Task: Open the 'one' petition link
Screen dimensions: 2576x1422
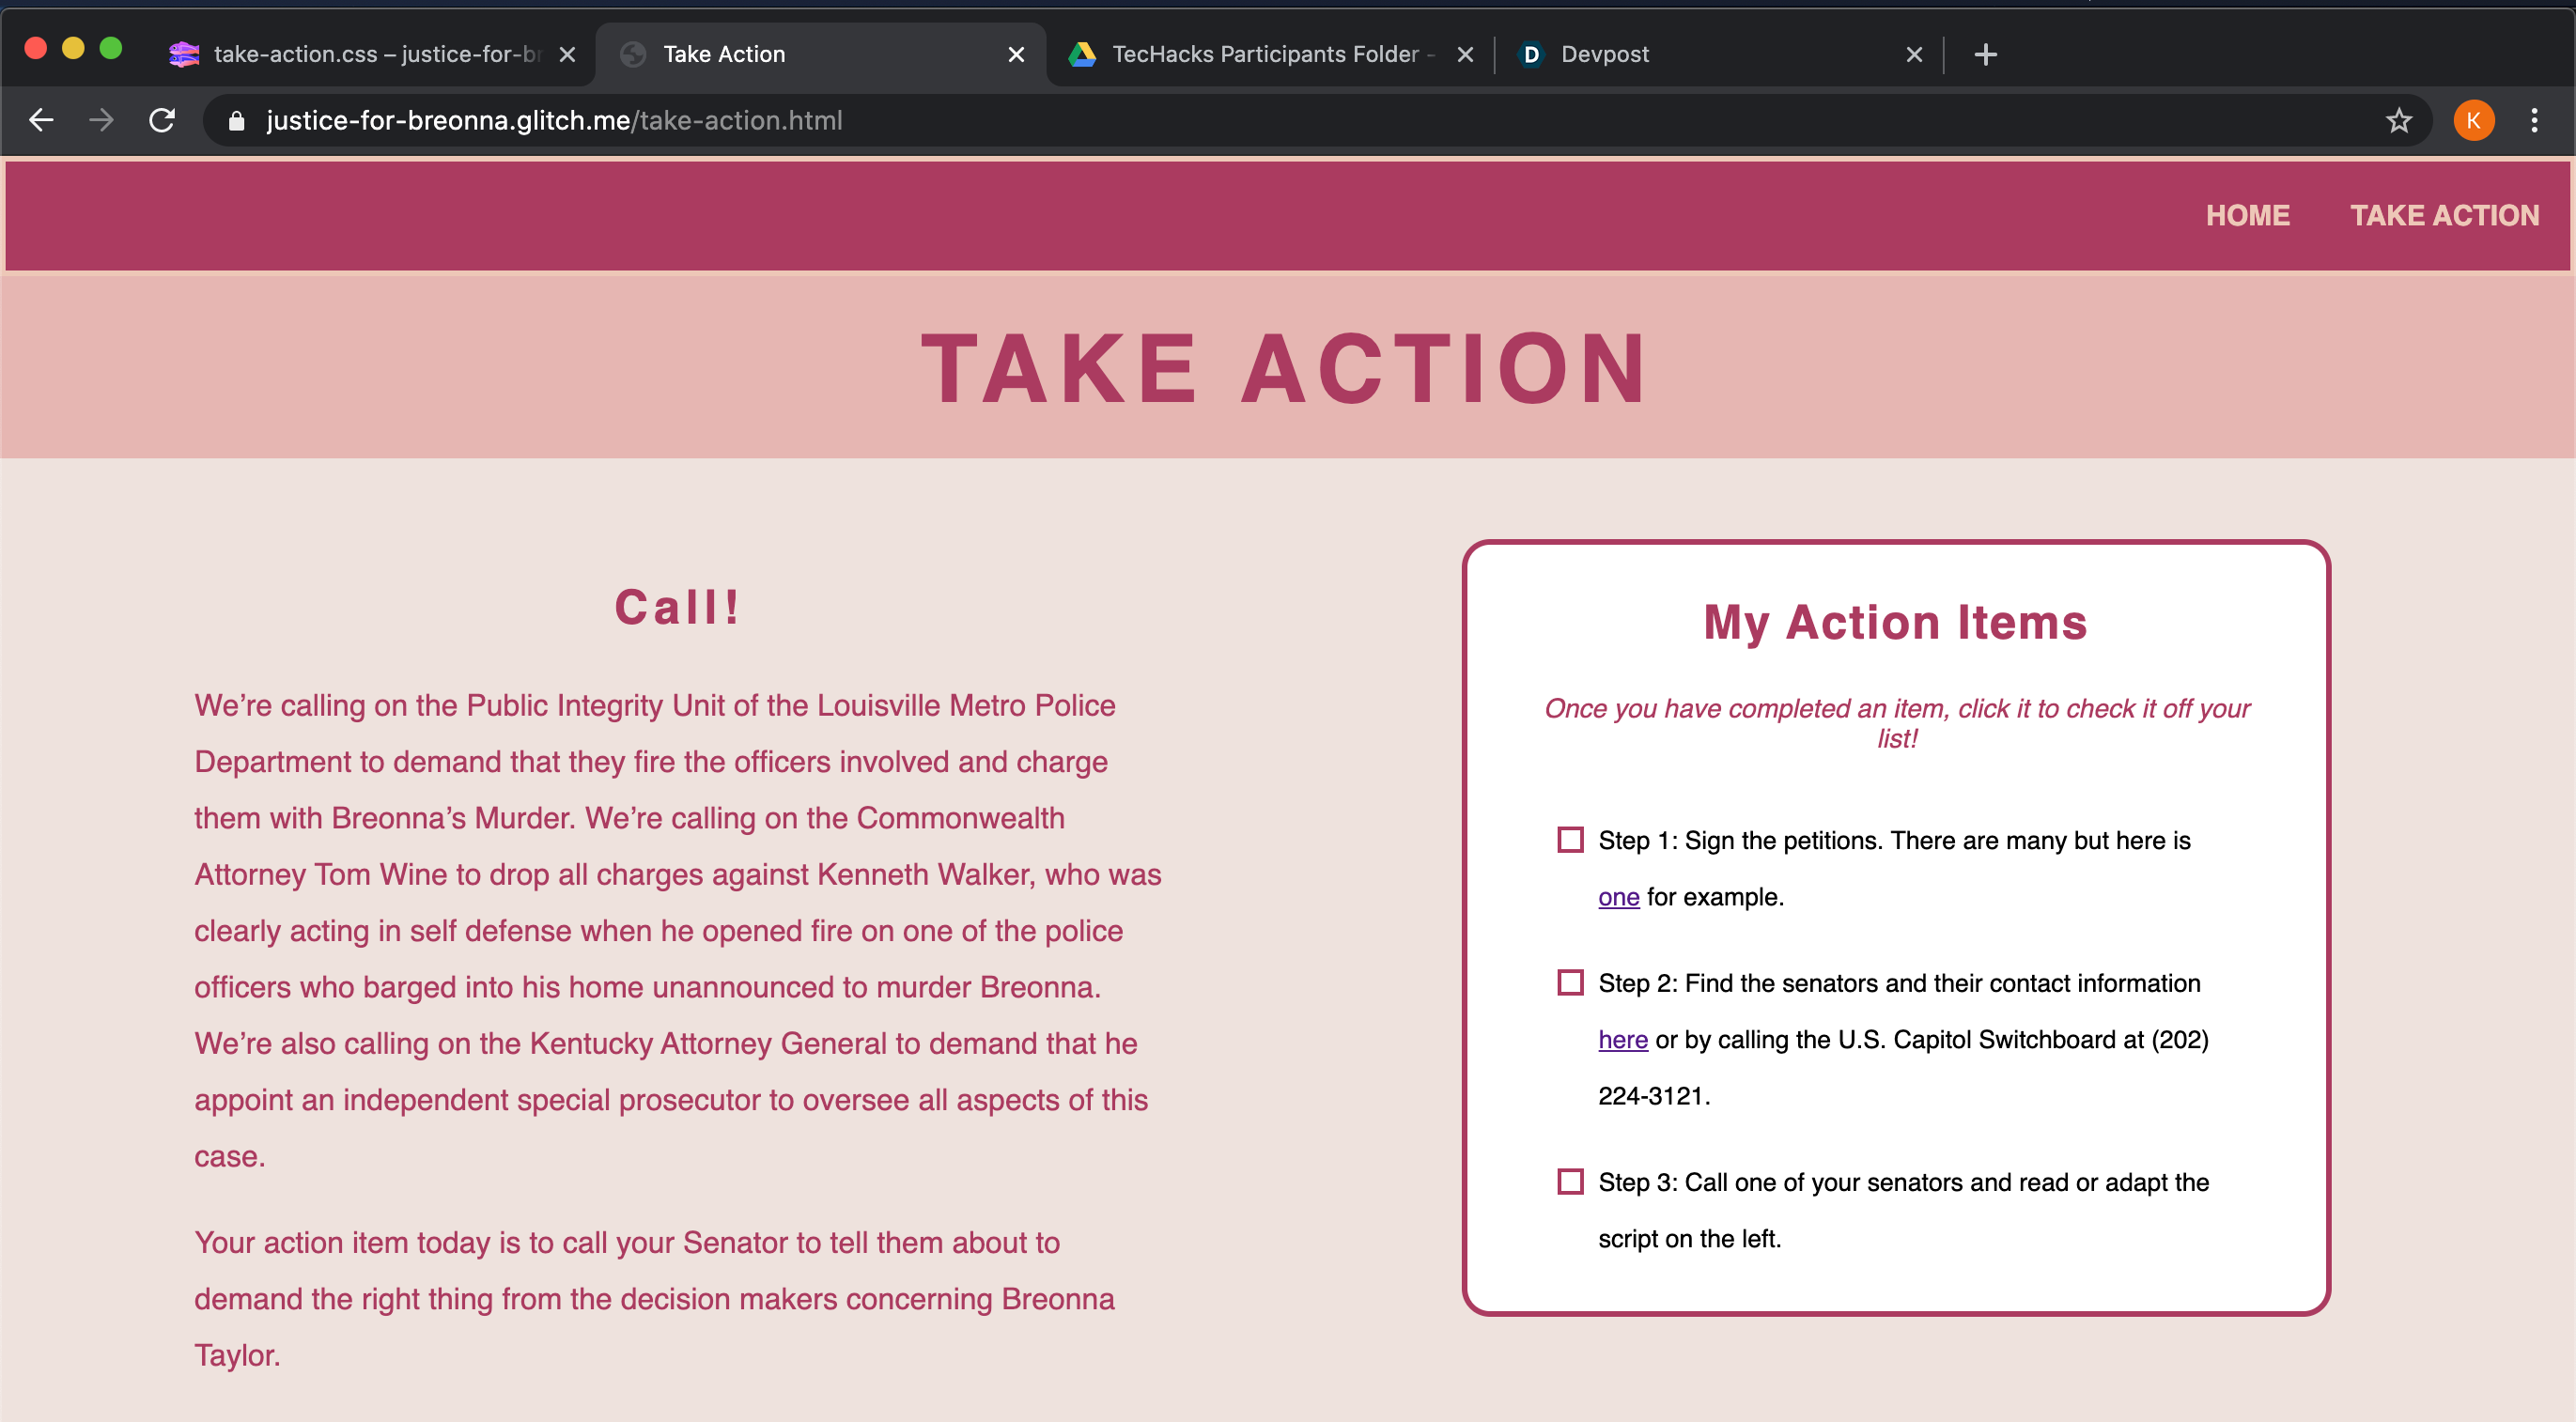Action: tap(1618, 897)
